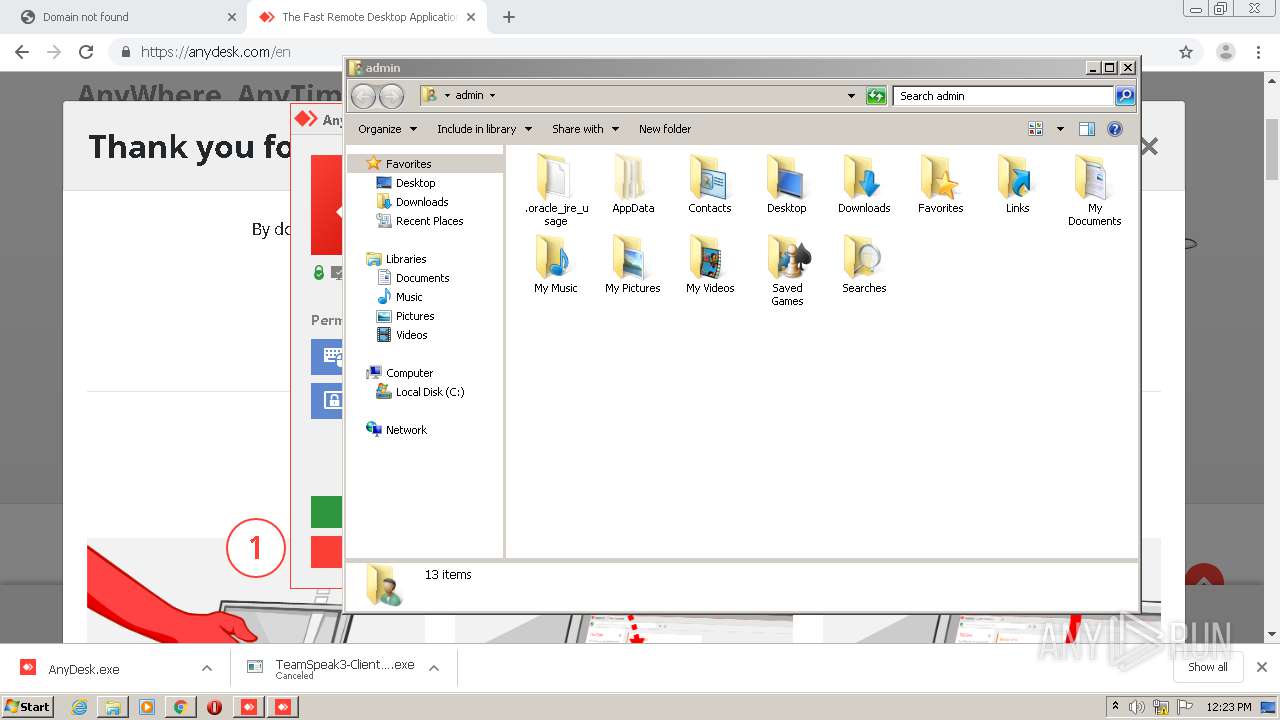Click the Windows Start button
The image size is (1280, 720).
tap(28, 707)
